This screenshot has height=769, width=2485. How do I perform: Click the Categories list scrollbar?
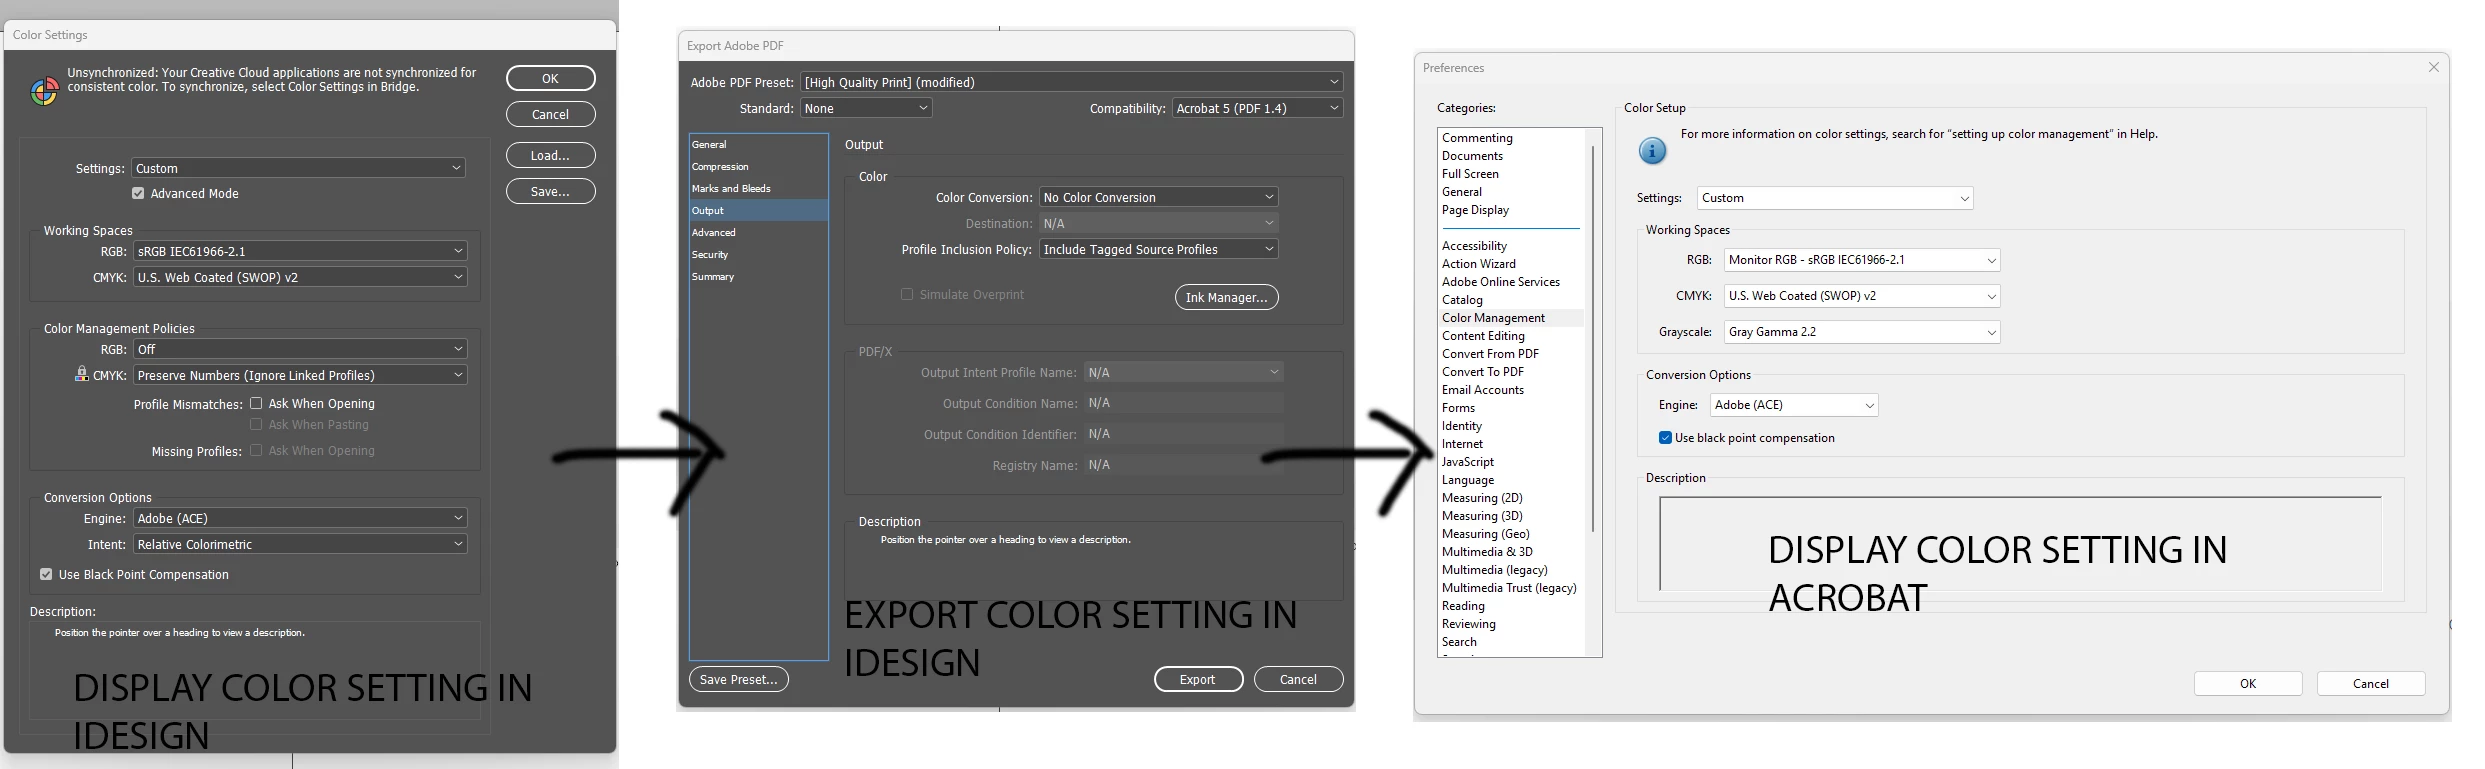coord(1593,338)
